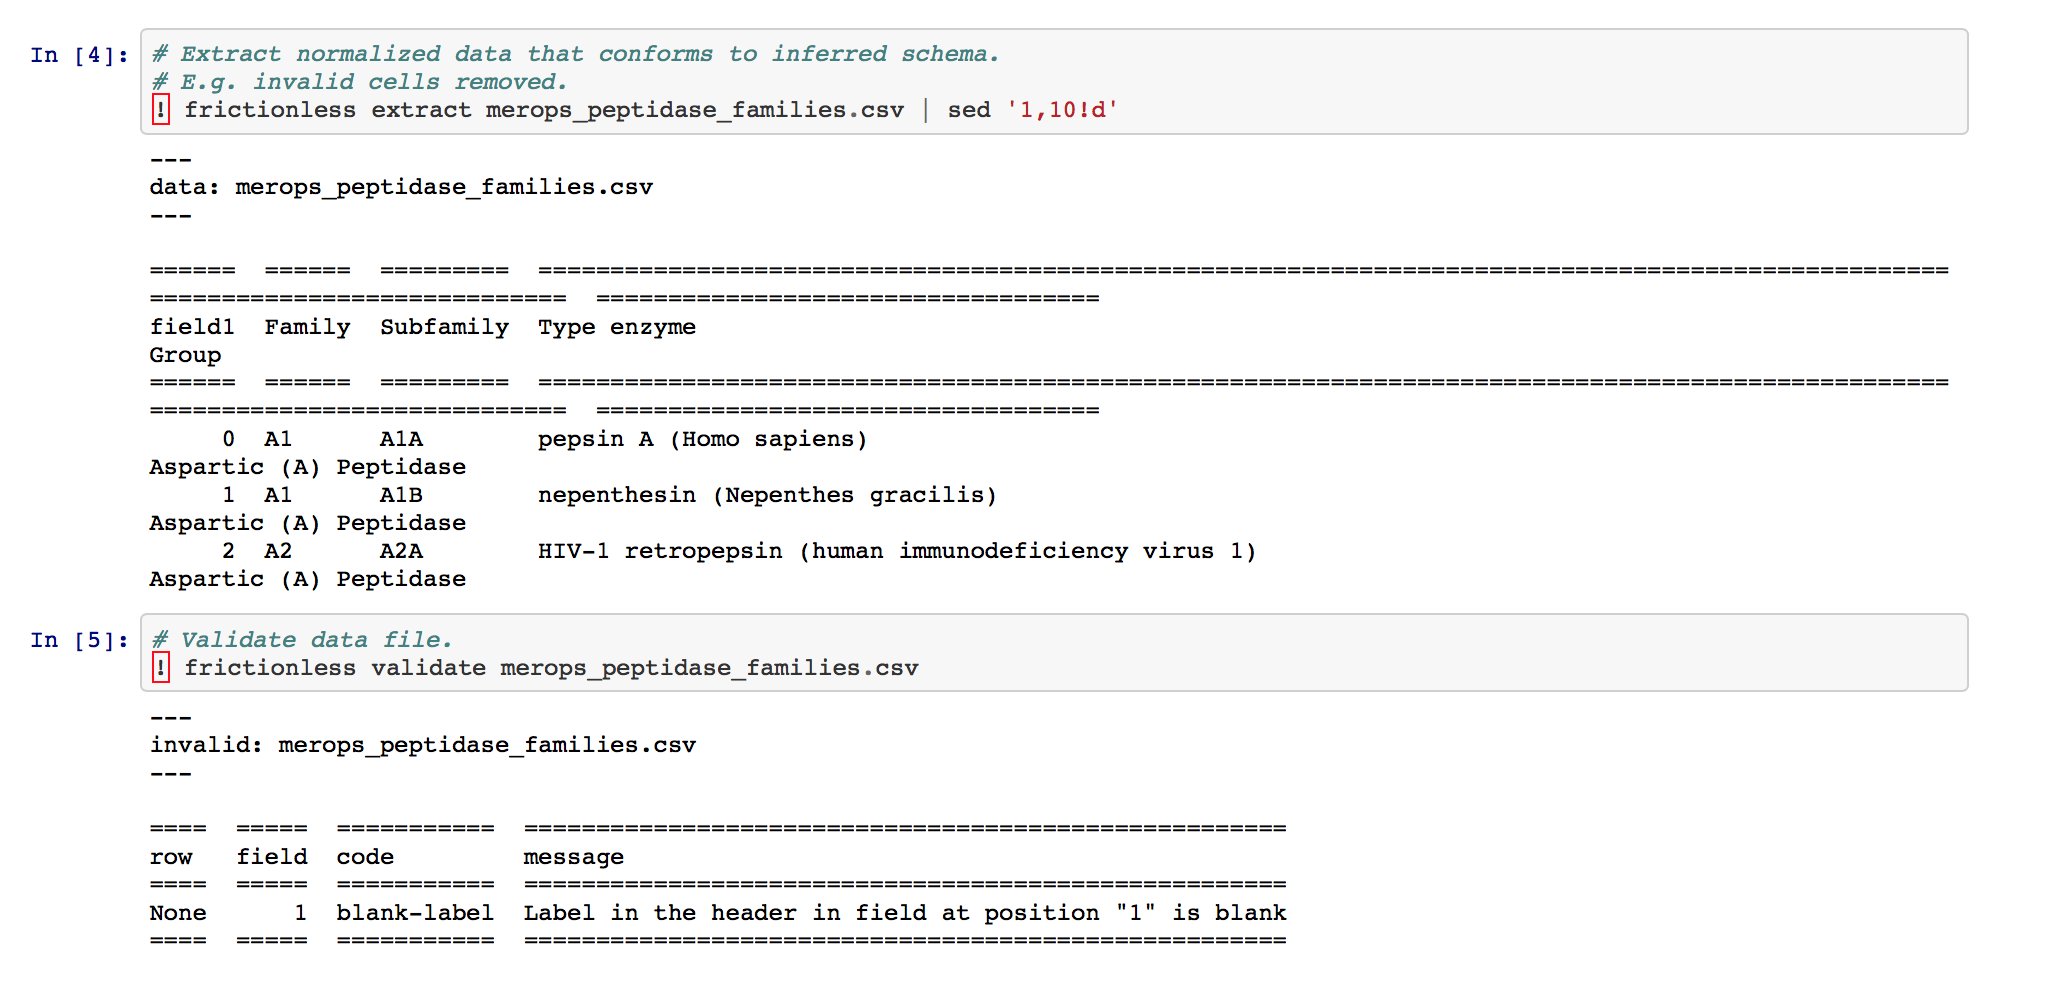Click the 'blank-label' error code
Image resolution: width=2063 pixels, height=984 pixels.
click(x=415, y=913)
